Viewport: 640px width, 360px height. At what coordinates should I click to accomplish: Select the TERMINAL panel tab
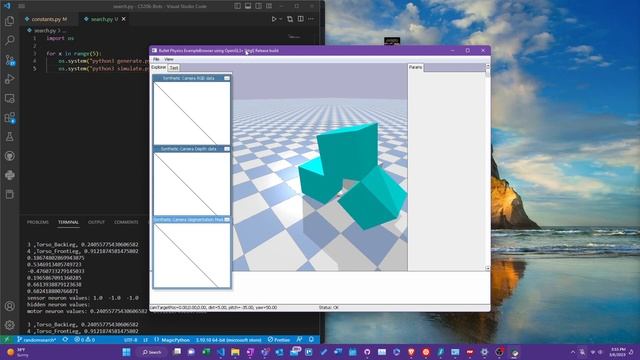coord(68,222)
